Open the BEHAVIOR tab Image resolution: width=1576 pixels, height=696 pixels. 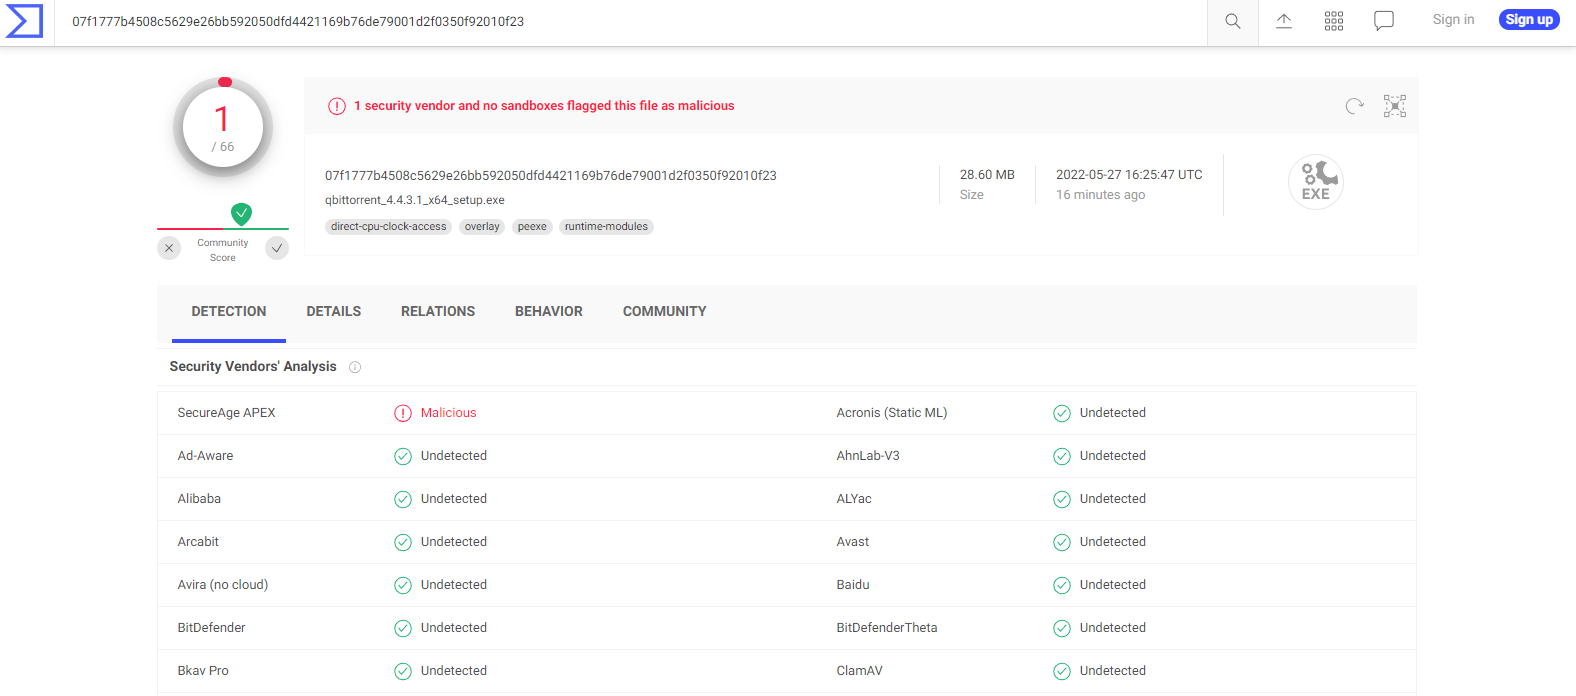click(x=549, y=312)
